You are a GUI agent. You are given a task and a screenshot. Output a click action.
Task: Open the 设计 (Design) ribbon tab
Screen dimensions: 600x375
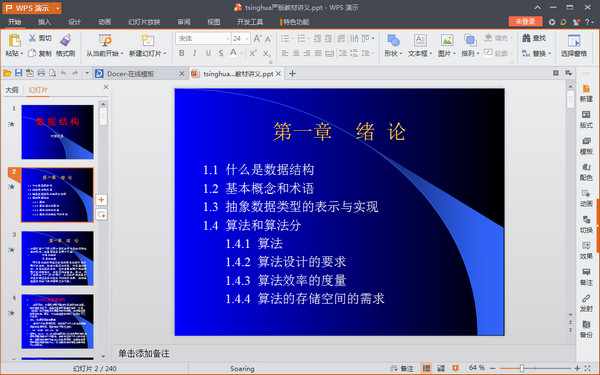(74, 22)
